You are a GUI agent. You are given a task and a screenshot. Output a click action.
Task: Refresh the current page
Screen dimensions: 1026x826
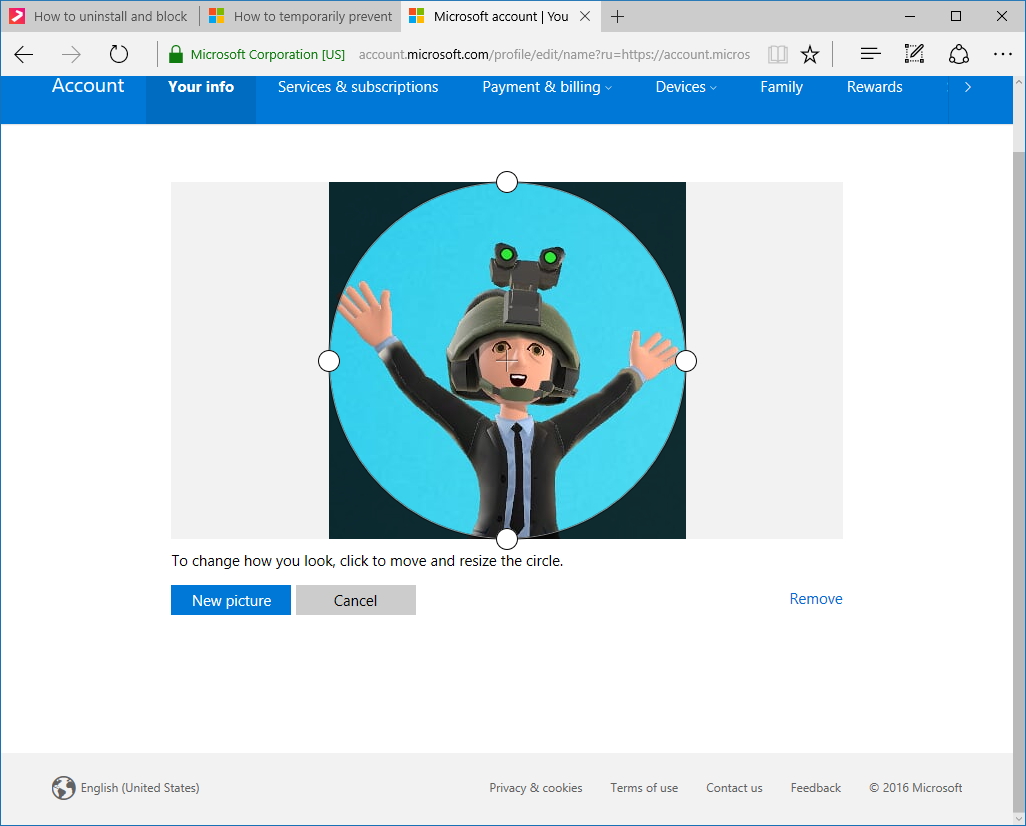[x=119, y=55]
